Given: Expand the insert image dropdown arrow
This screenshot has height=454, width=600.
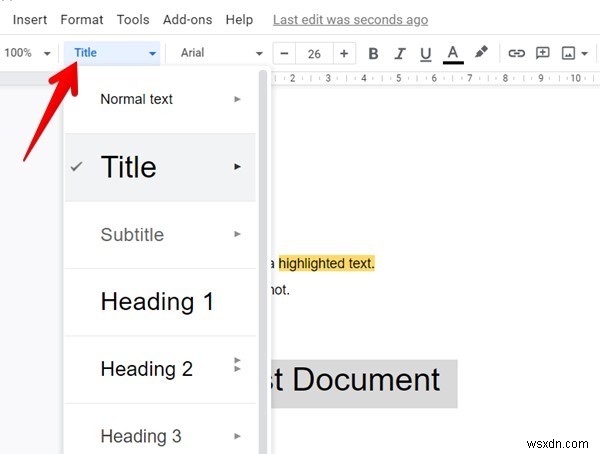Looking at the screenshot, I should point(584,53).
